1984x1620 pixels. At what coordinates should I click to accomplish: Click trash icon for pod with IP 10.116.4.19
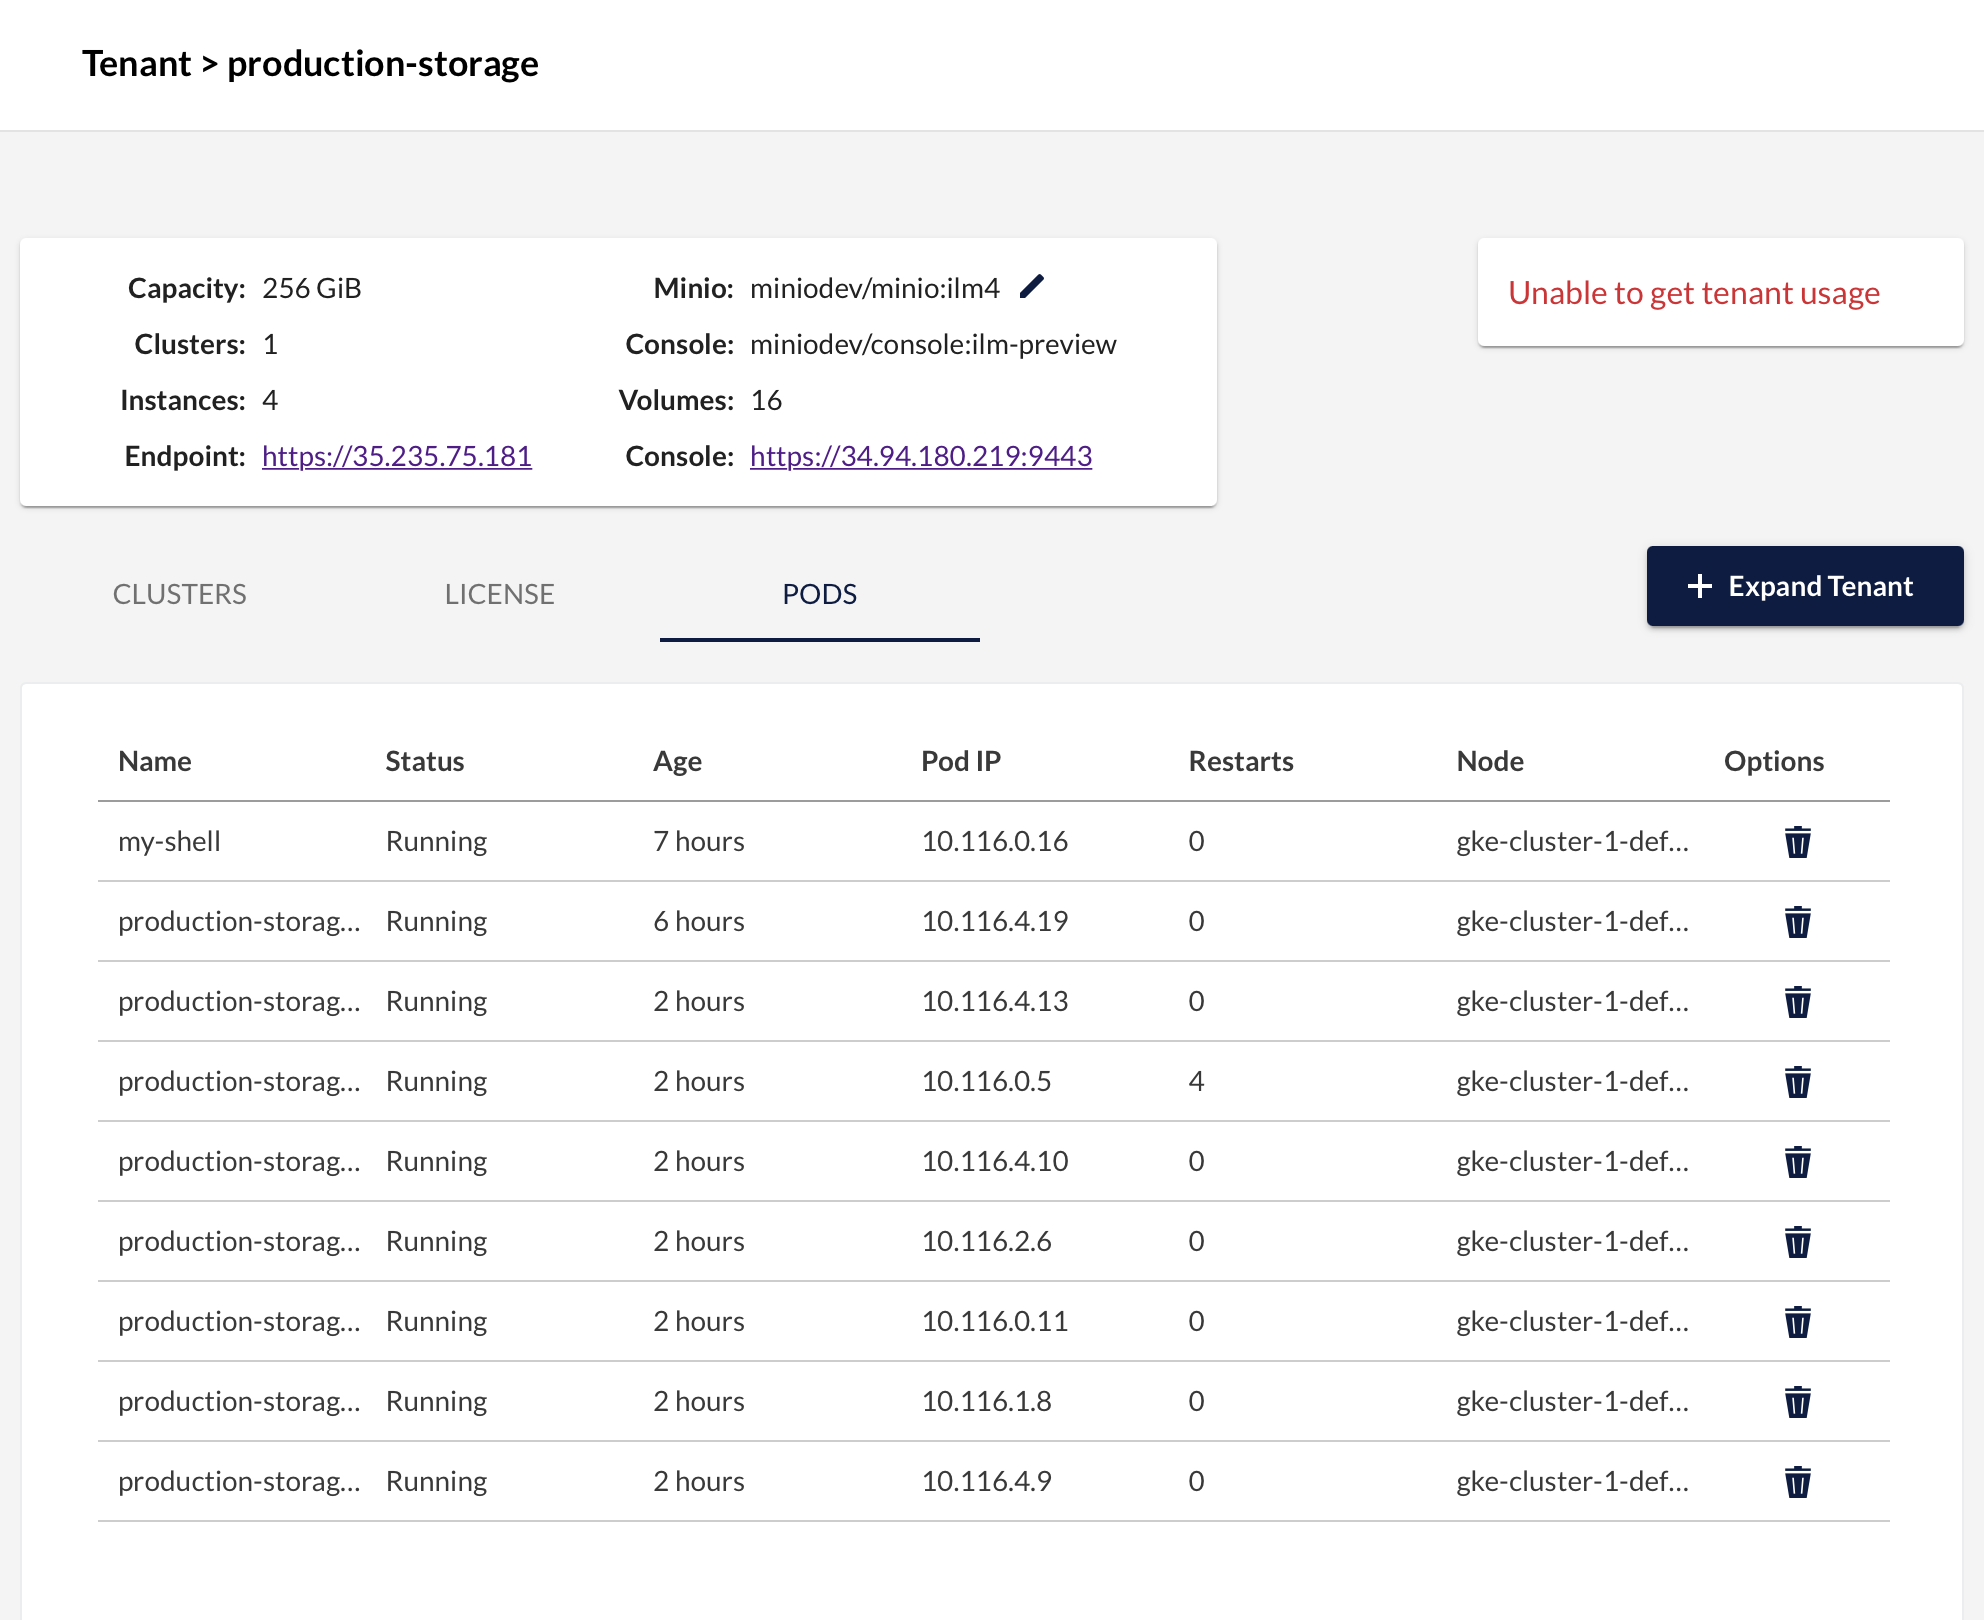coord(1797,922)
